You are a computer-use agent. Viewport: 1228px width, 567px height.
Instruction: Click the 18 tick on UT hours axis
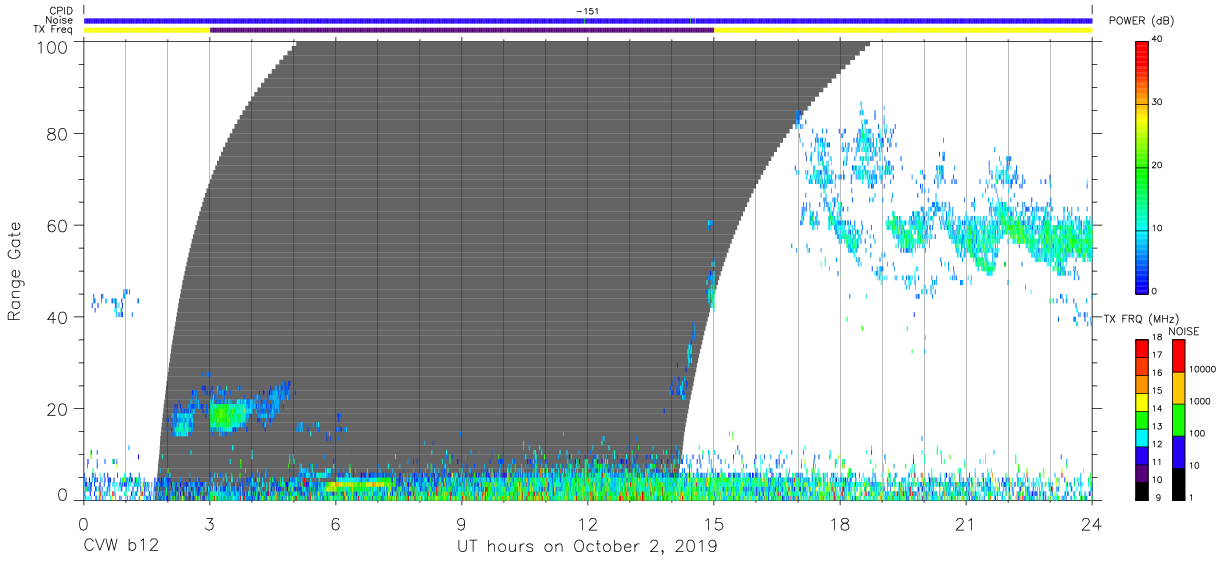pos(840,524)
